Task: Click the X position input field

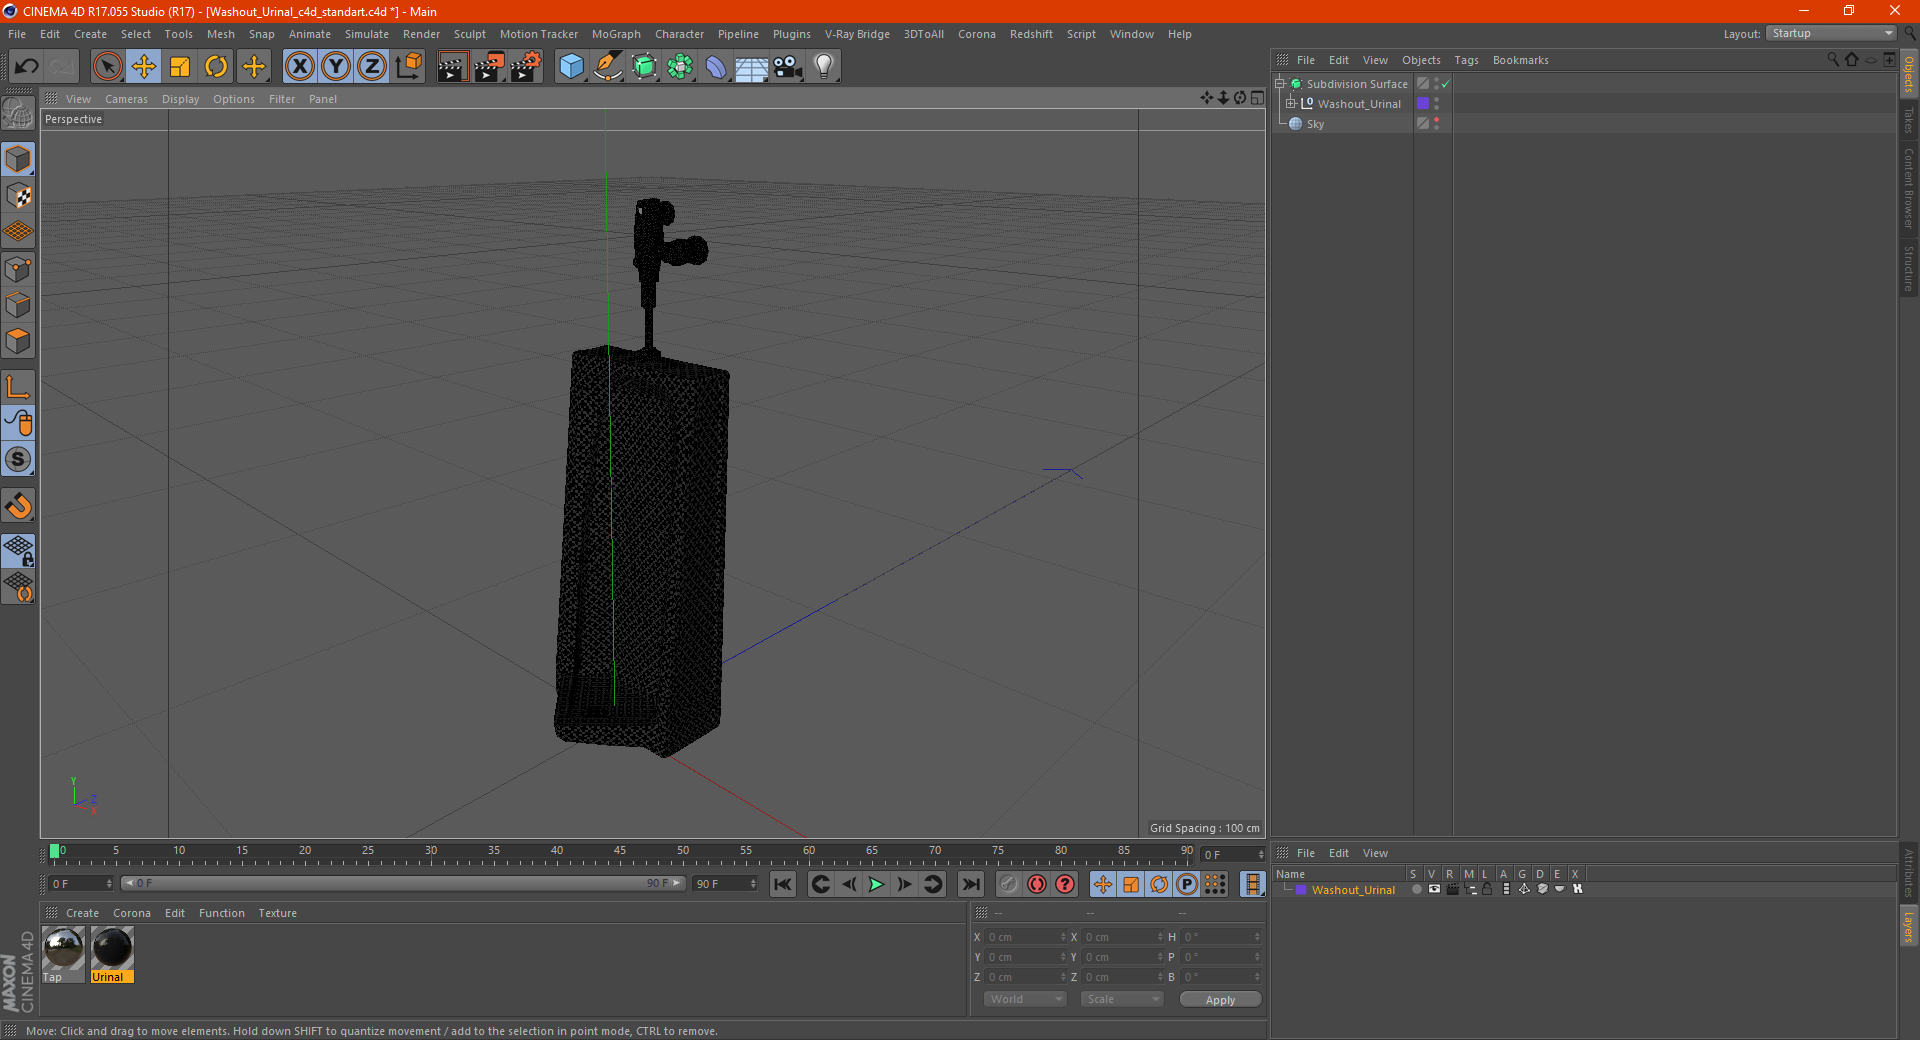Action: coord(1025,937)
